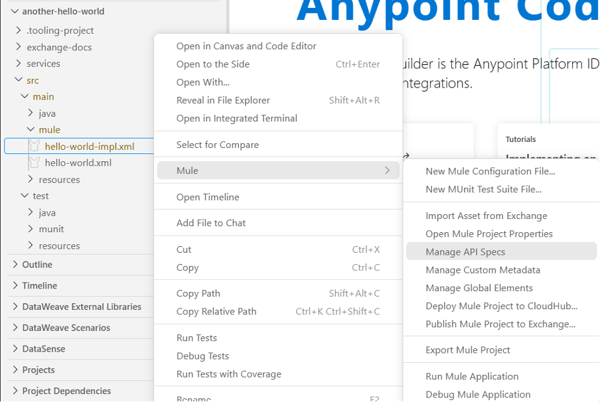Choose New MUnit Test Suite File...
This screenshot has width=600, height=402.
(501, 189)
